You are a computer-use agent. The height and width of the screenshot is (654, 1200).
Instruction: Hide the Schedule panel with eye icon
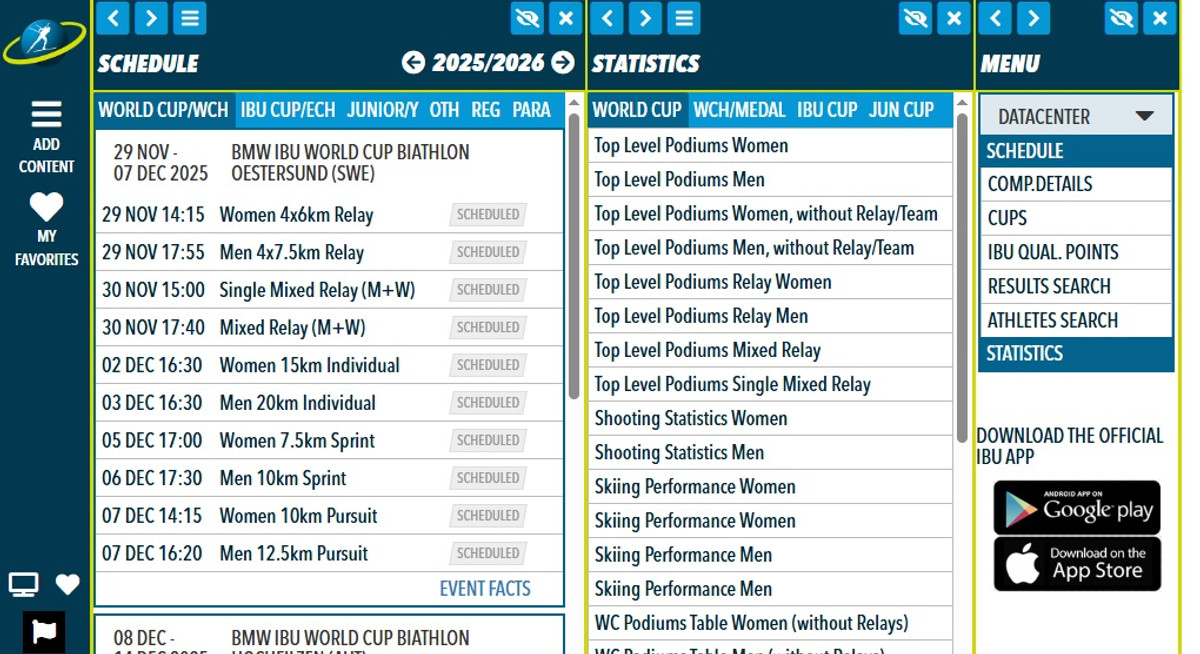526,18
